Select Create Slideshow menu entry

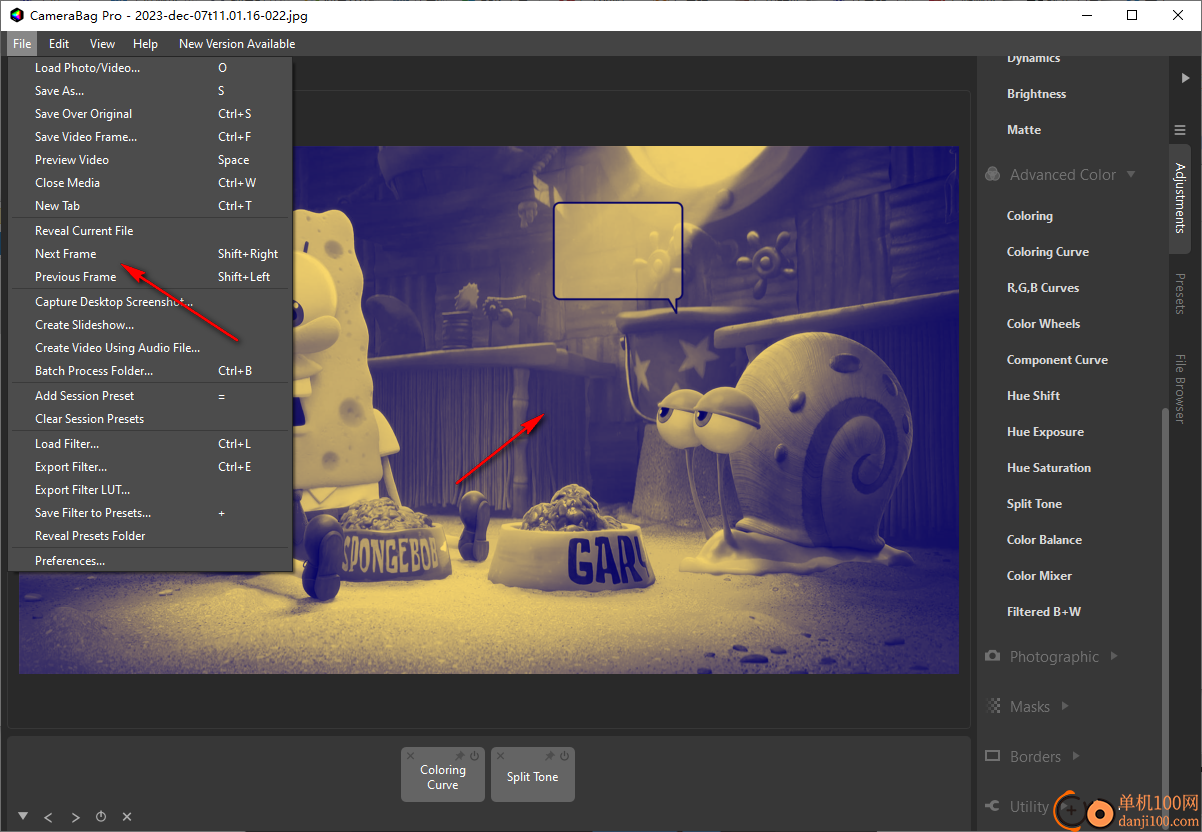(x=150, y=325)
